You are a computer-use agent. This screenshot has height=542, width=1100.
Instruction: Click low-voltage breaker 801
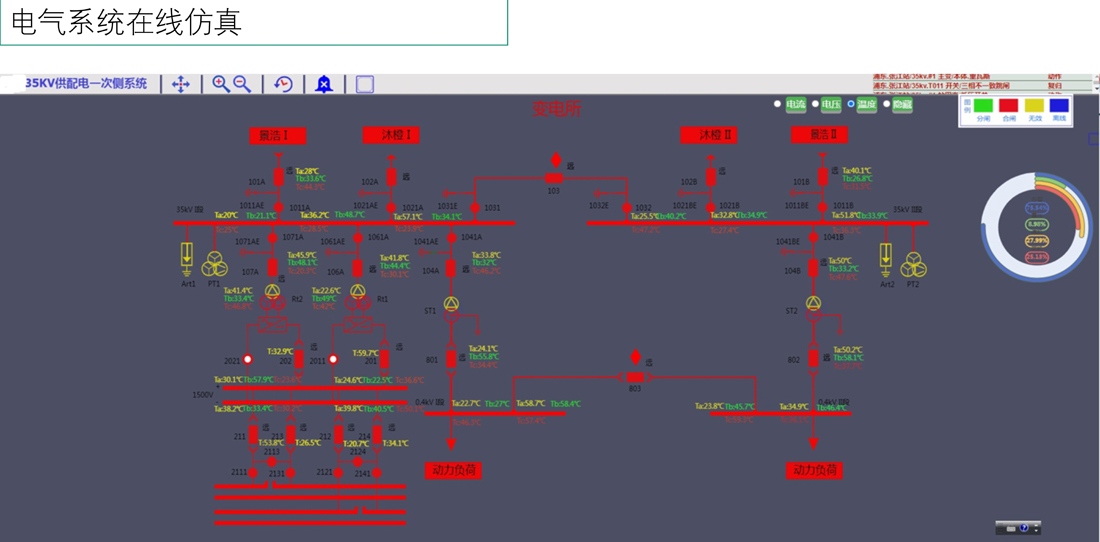(451, 358)
